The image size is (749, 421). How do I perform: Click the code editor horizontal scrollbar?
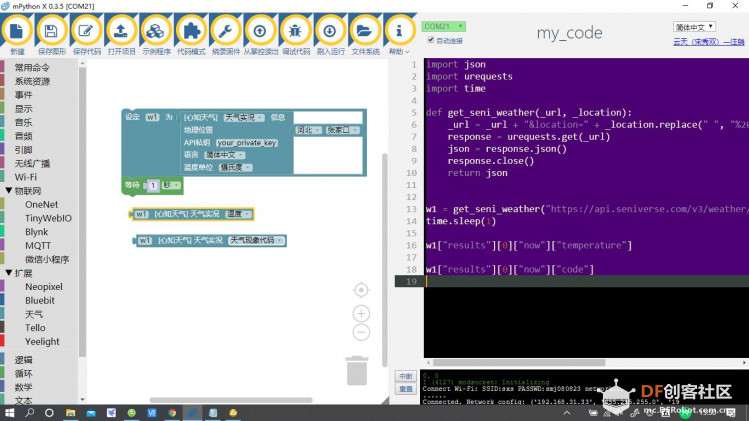(x=519, y=363)
